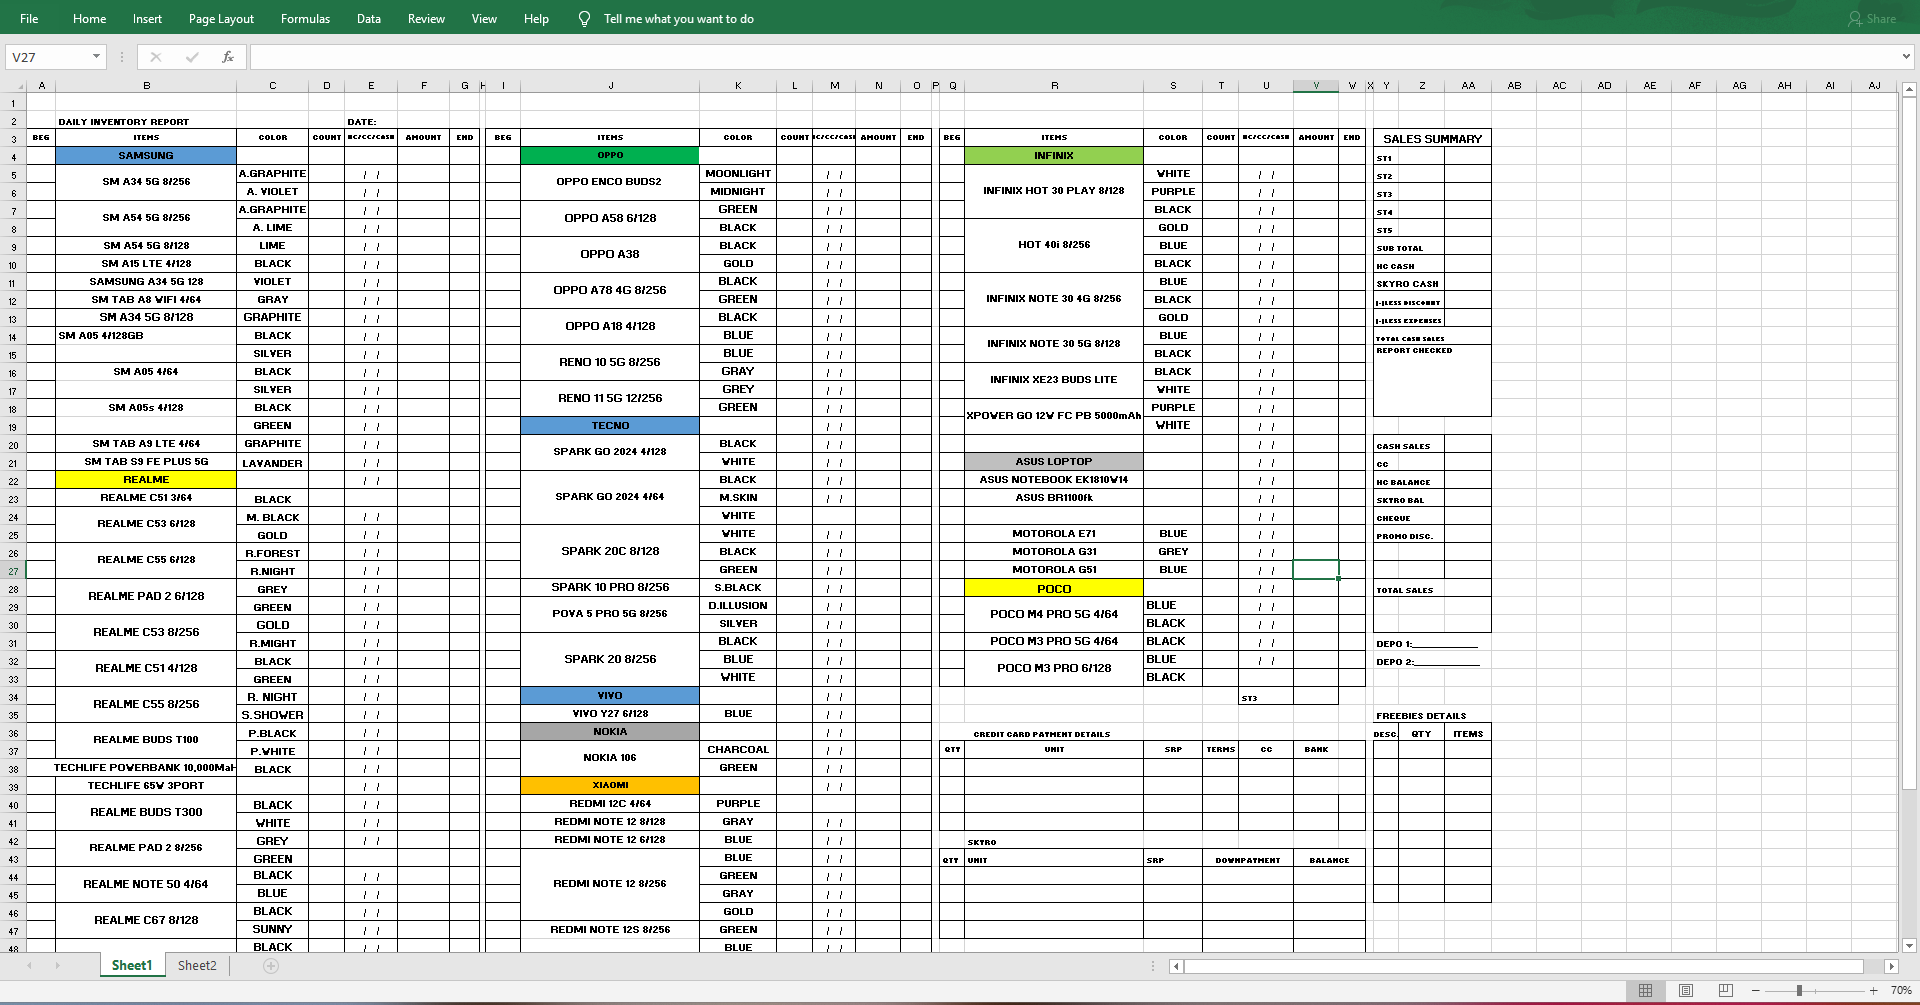Click the LAVANDER color cell
This screenshot has height=1005, width=1920.
pos(272,463)
